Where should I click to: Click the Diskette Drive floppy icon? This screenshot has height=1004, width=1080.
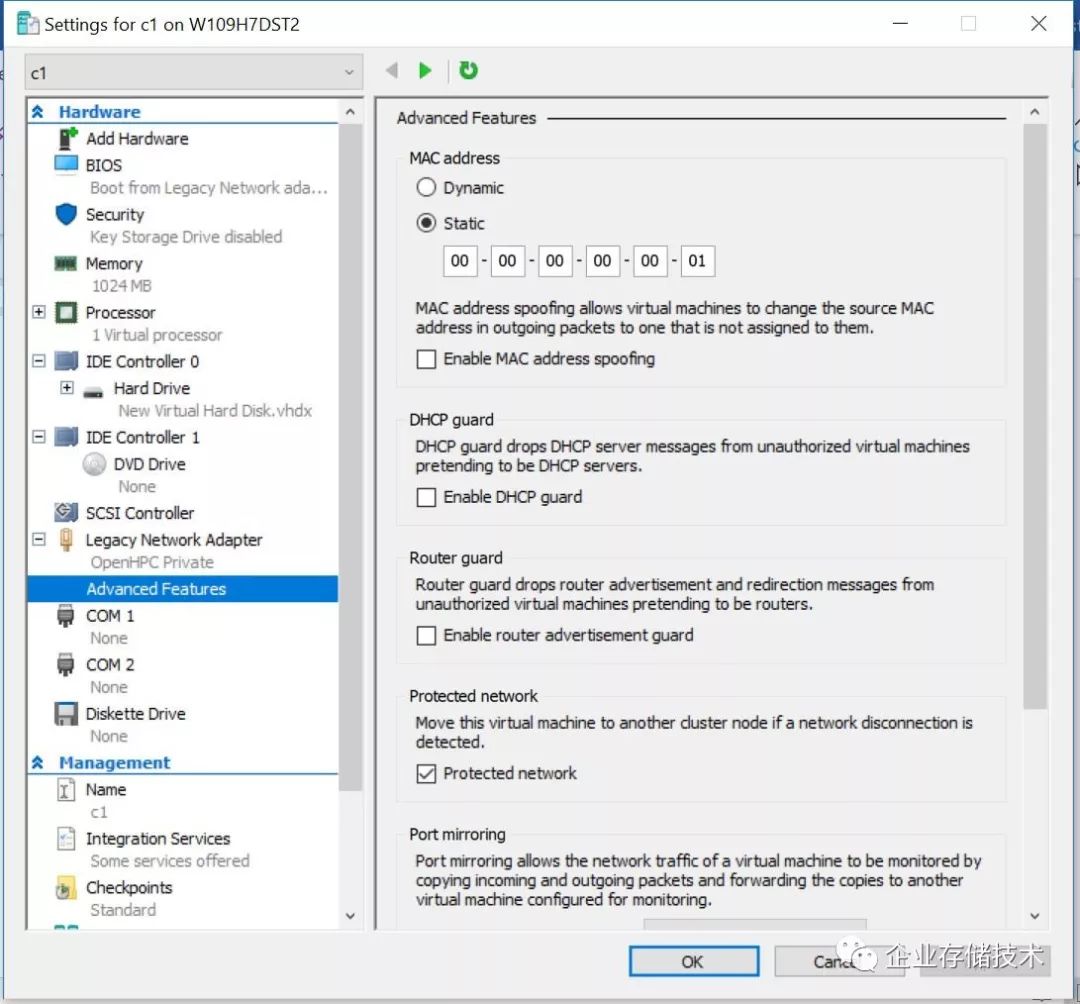point(66,714)
